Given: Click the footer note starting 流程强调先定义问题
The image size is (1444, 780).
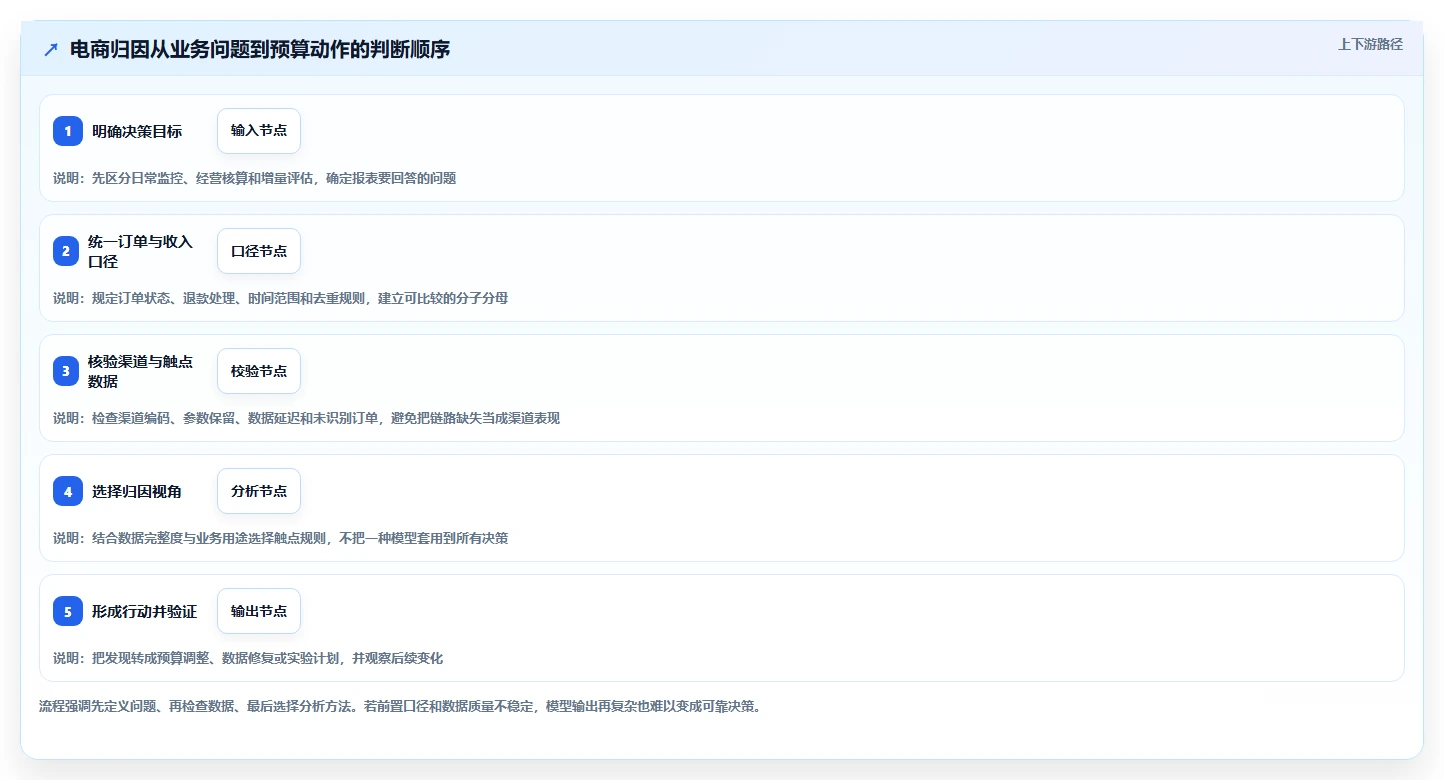Looking at the screenshot, I should [400, 706].
